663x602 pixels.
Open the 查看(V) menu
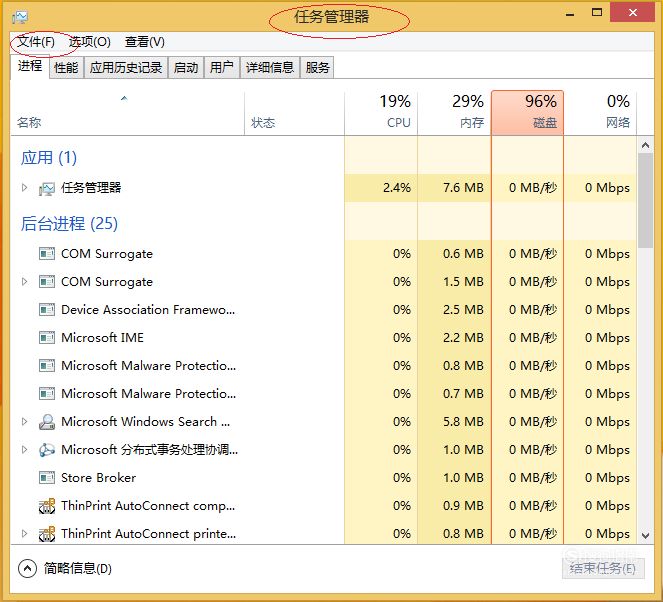(145, 42)
